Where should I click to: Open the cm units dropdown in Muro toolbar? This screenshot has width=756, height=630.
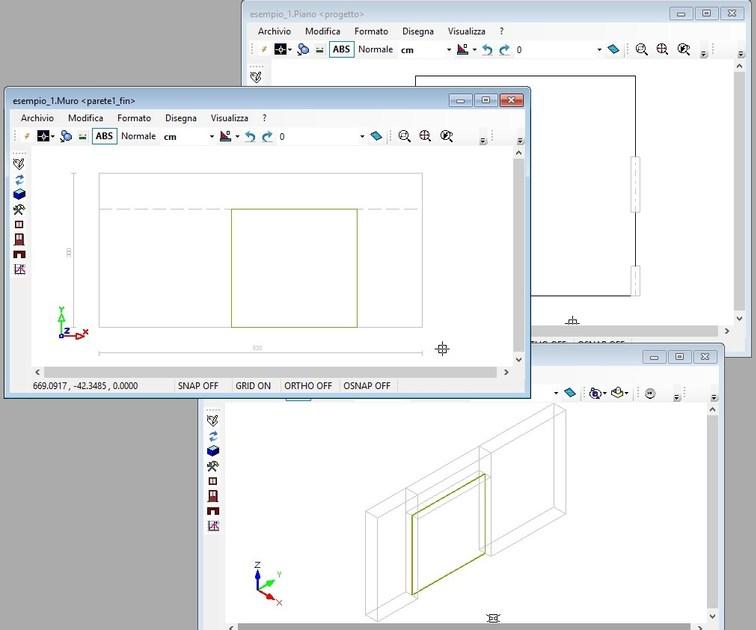coord(211,136)
